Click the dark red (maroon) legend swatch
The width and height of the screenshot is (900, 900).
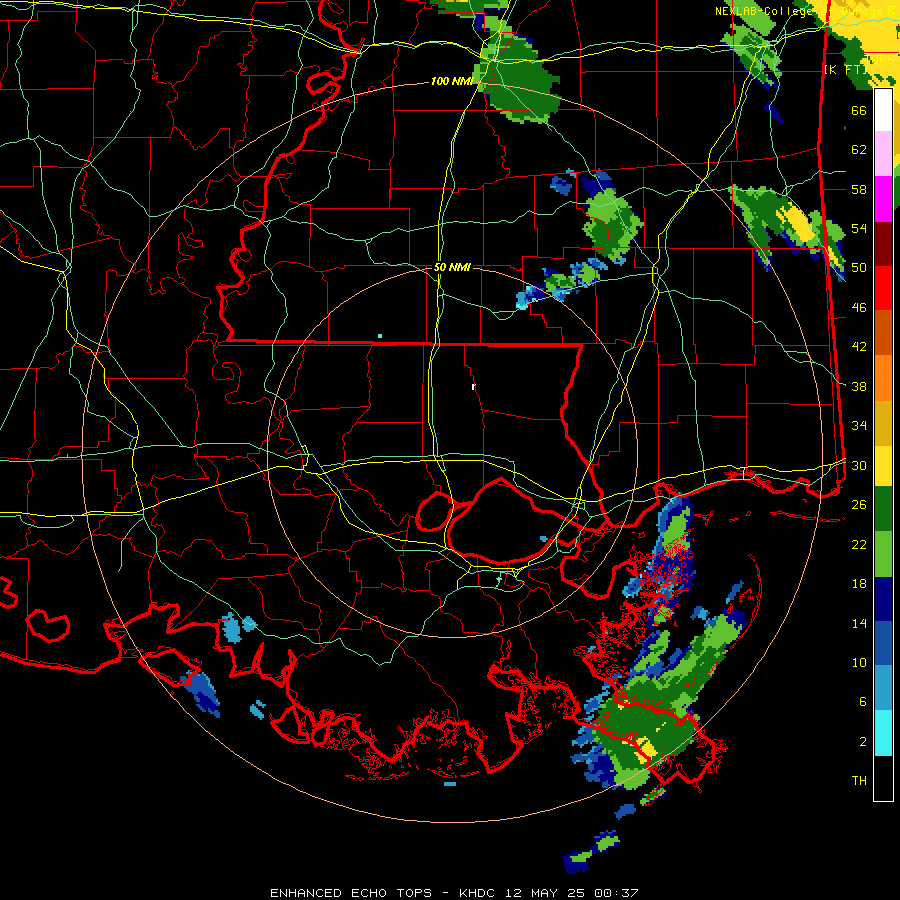click(x=883, y=244)
